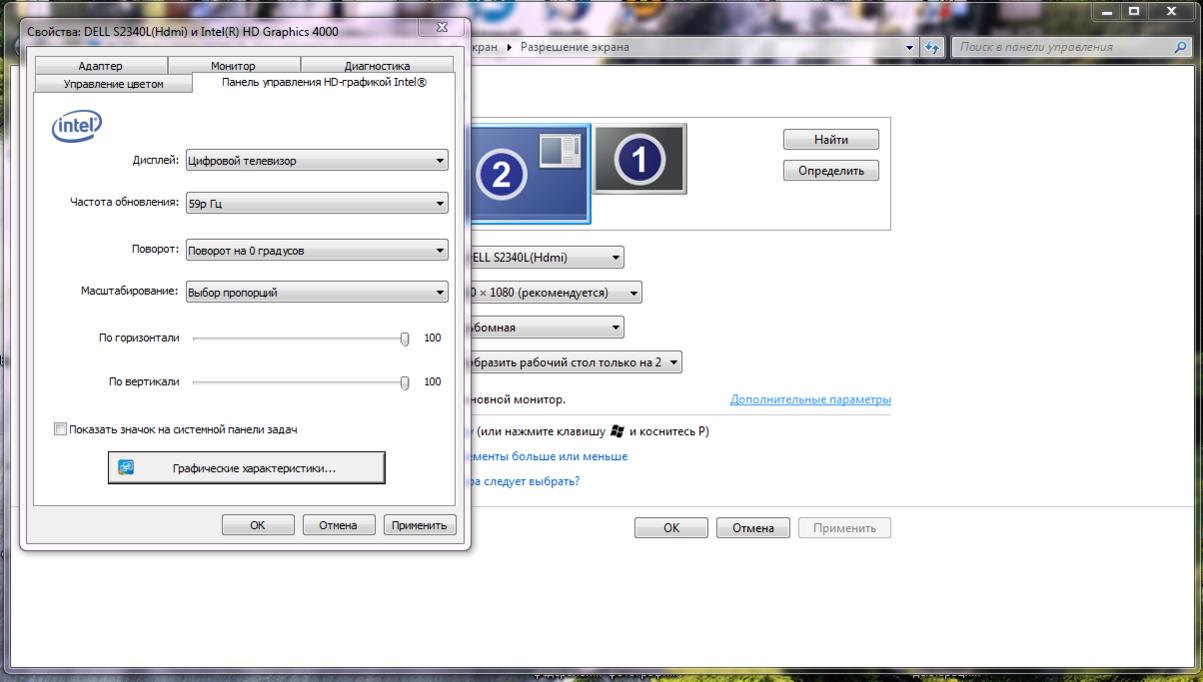Open the Управление цветом tab

(113, 84)
